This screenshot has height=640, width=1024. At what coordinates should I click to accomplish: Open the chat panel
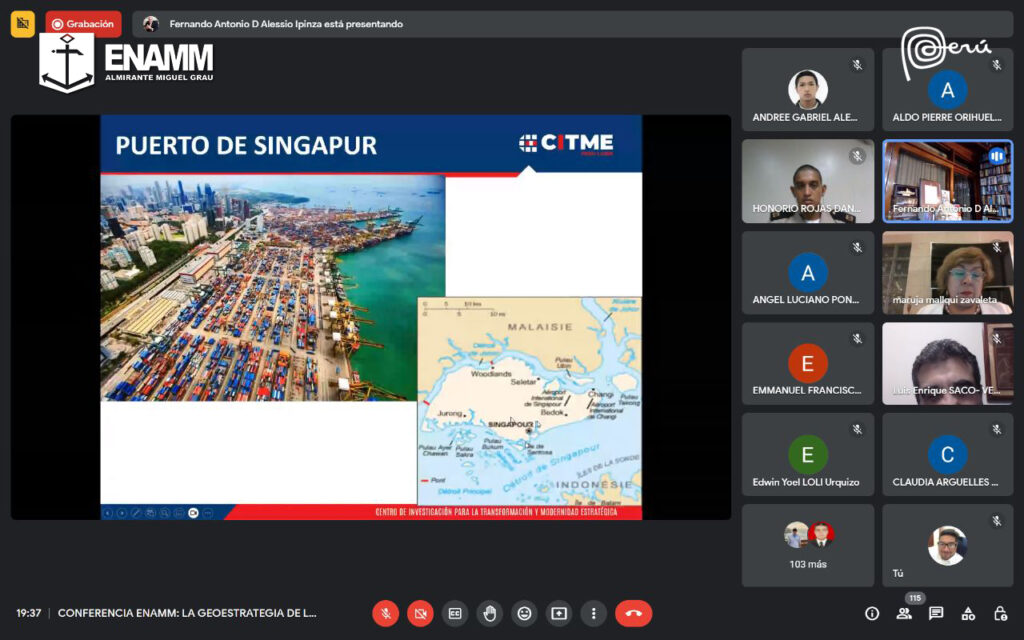pos(936,613)
